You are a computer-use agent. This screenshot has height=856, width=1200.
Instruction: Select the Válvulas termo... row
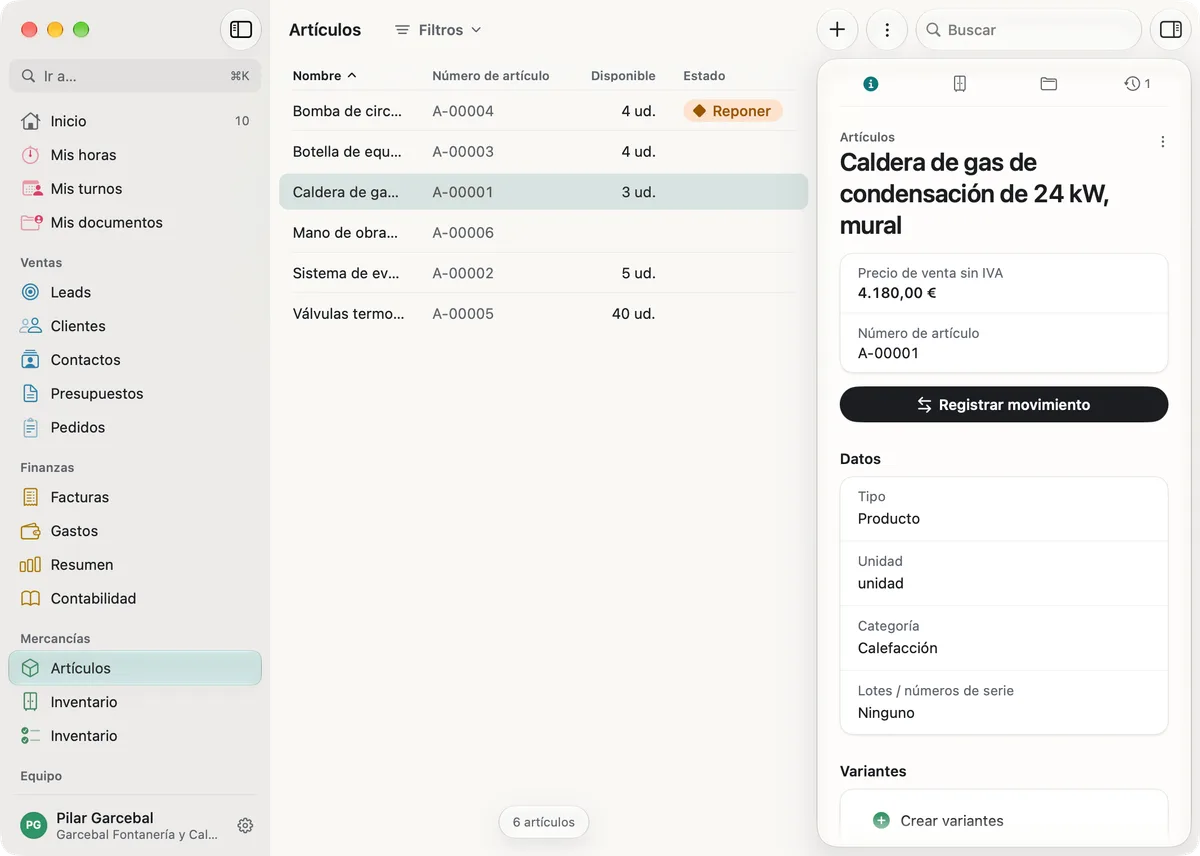pos(543,314)
